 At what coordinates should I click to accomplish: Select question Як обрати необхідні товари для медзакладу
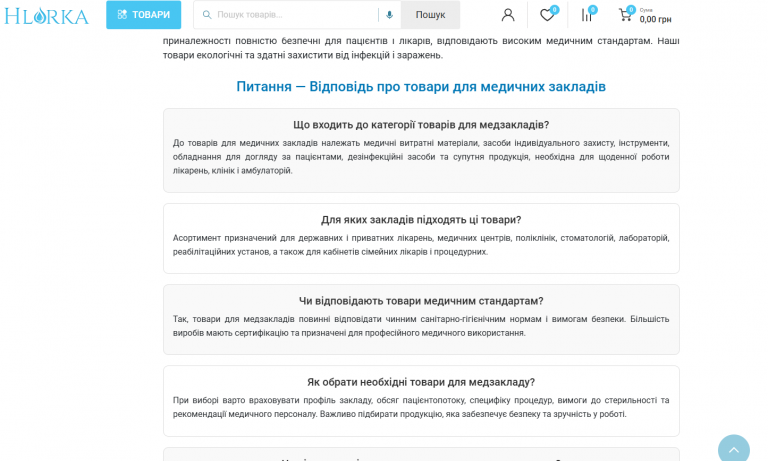pyautogui.click(x=421, y=382)
